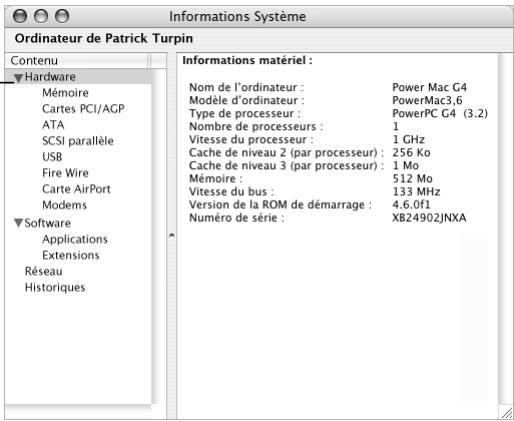Screen dimensions: 514x421
Task: Select the Historiques item
Action: [x=55, y=287]
